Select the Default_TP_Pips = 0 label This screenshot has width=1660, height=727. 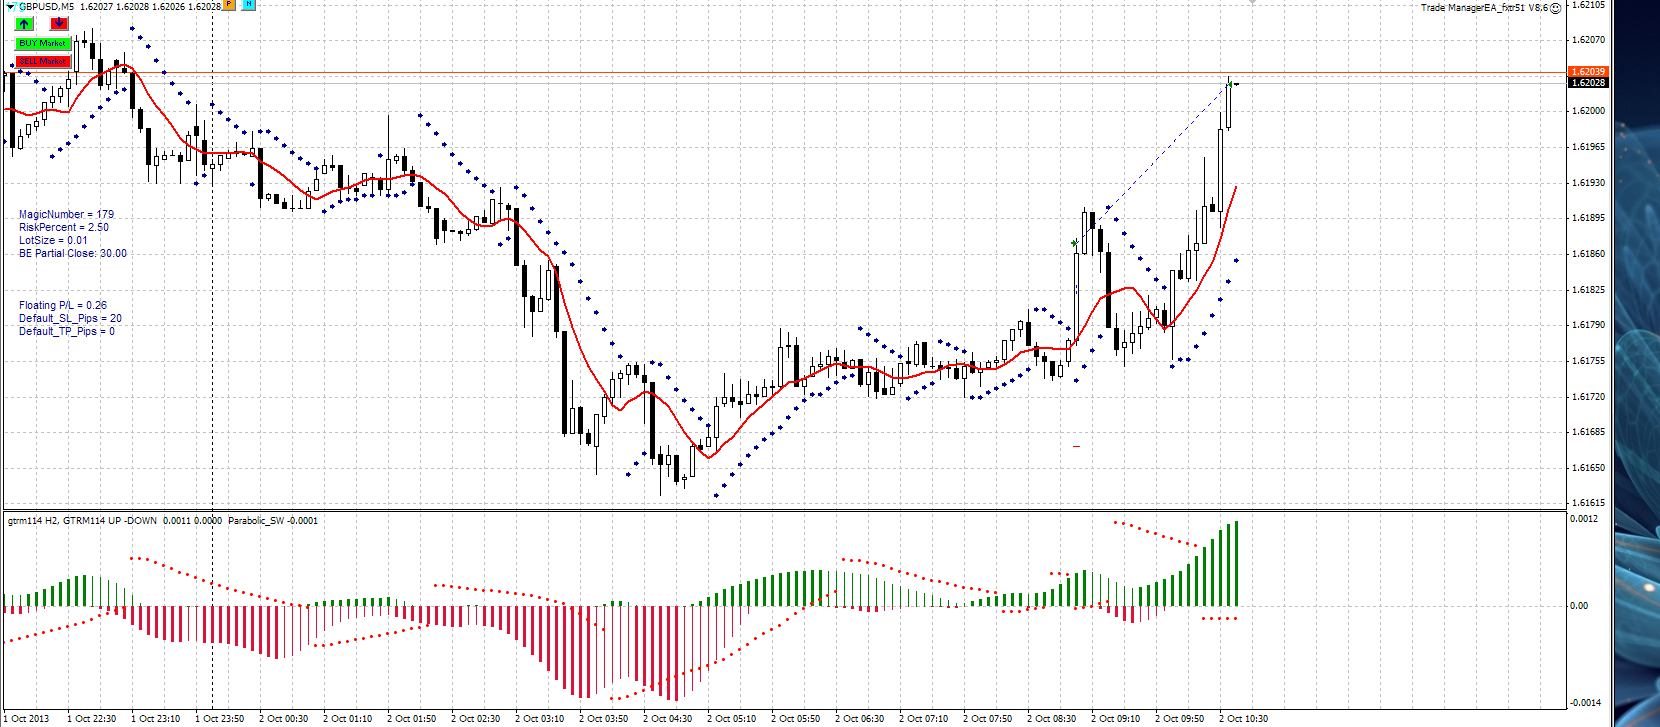pos(67,331)
